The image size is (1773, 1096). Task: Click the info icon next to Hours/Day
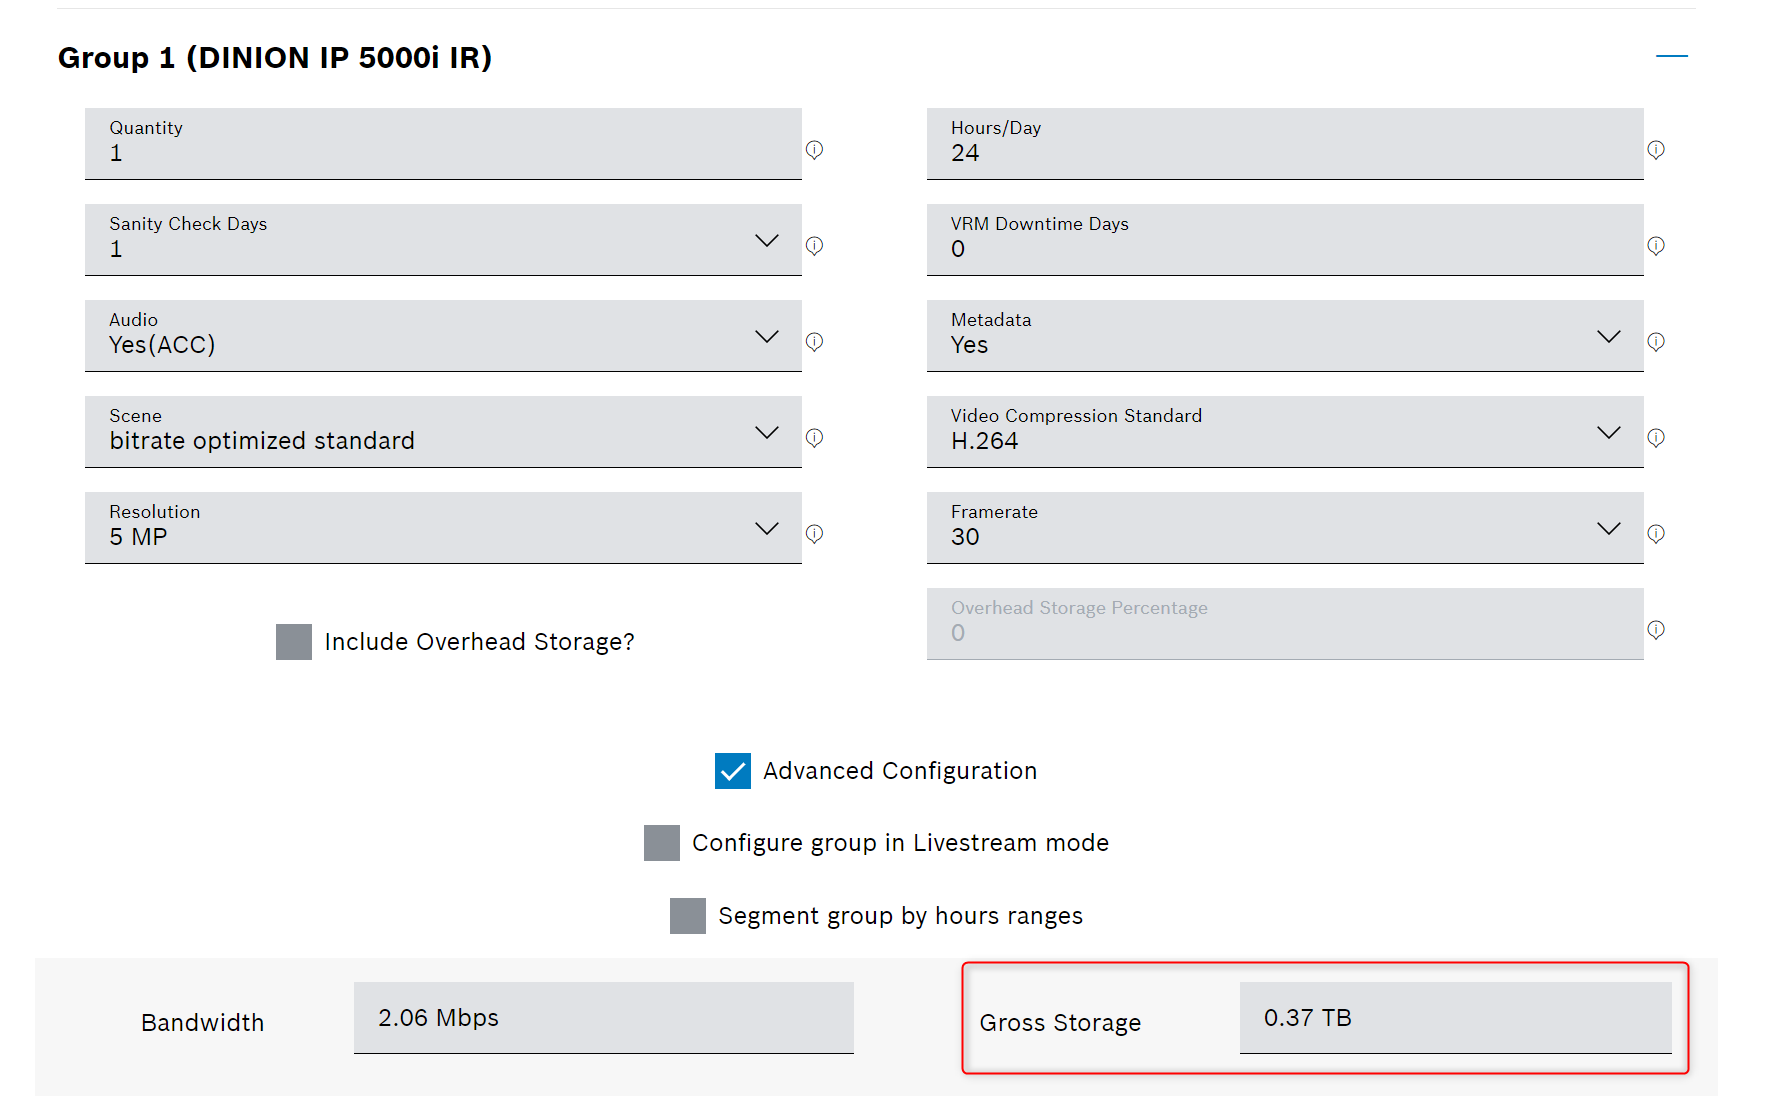click(x=1656, y=150)
